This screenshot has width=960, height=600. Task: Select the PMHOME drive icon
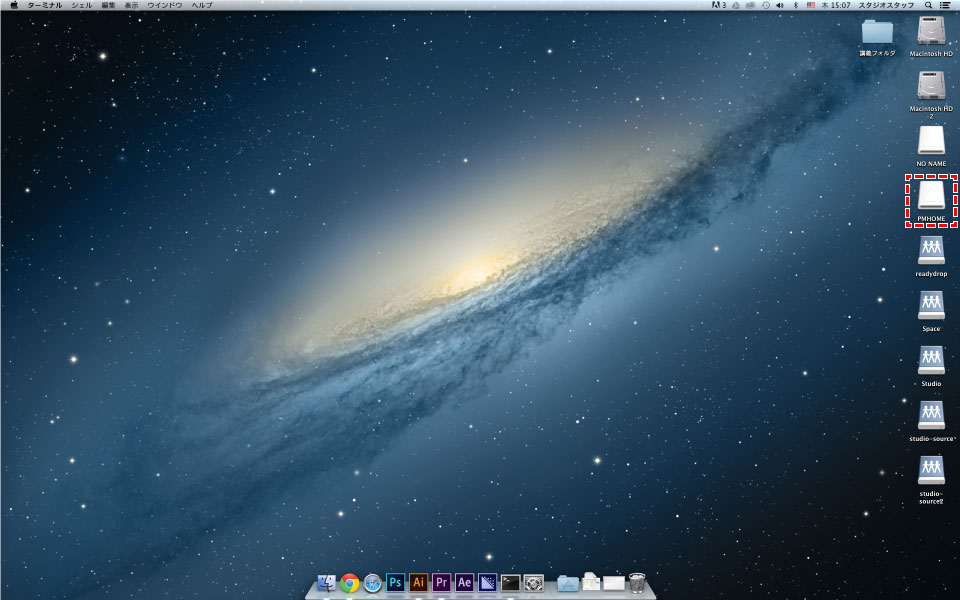tap(931, 195)
